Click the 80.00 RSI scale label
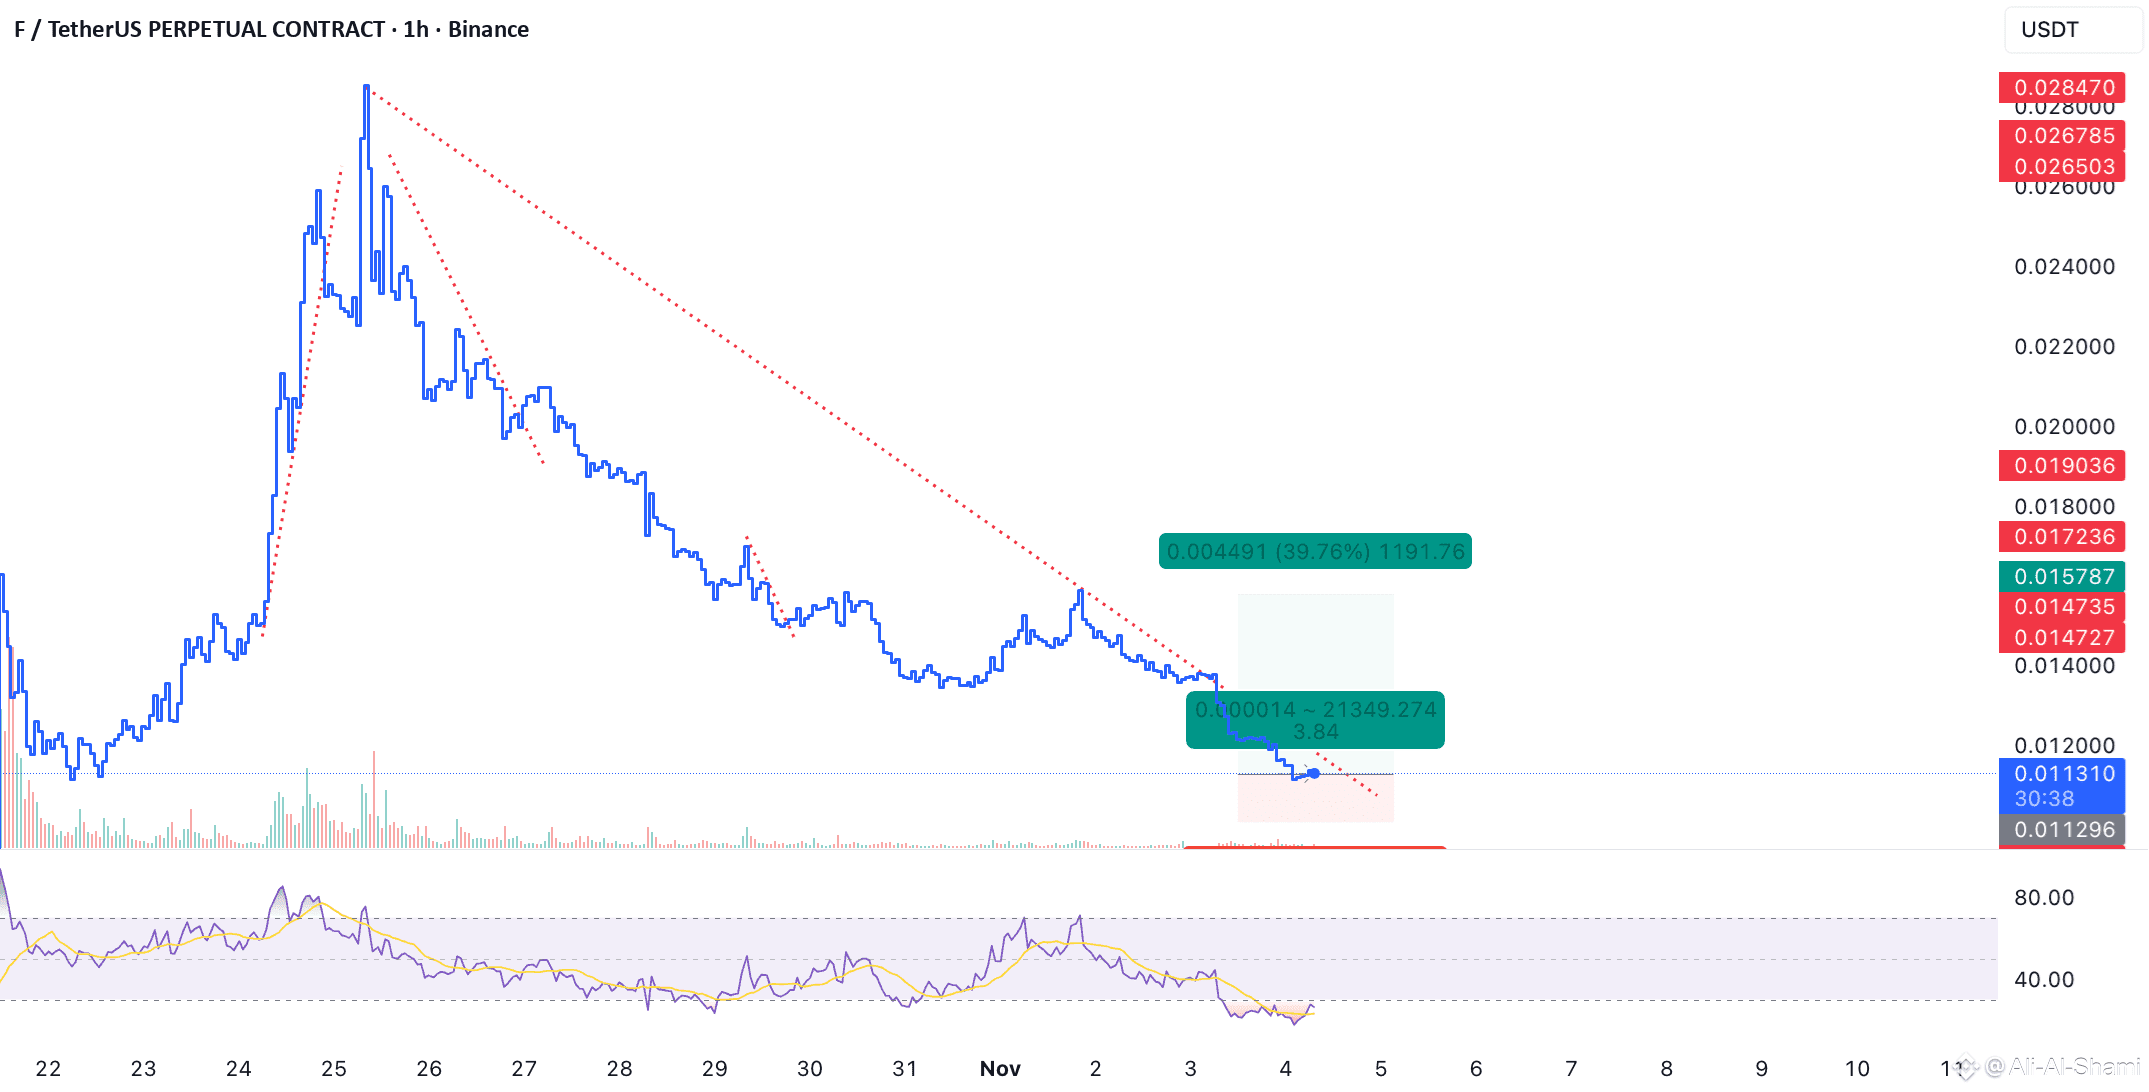The image size is (2149, 1092). (2043, 897)
